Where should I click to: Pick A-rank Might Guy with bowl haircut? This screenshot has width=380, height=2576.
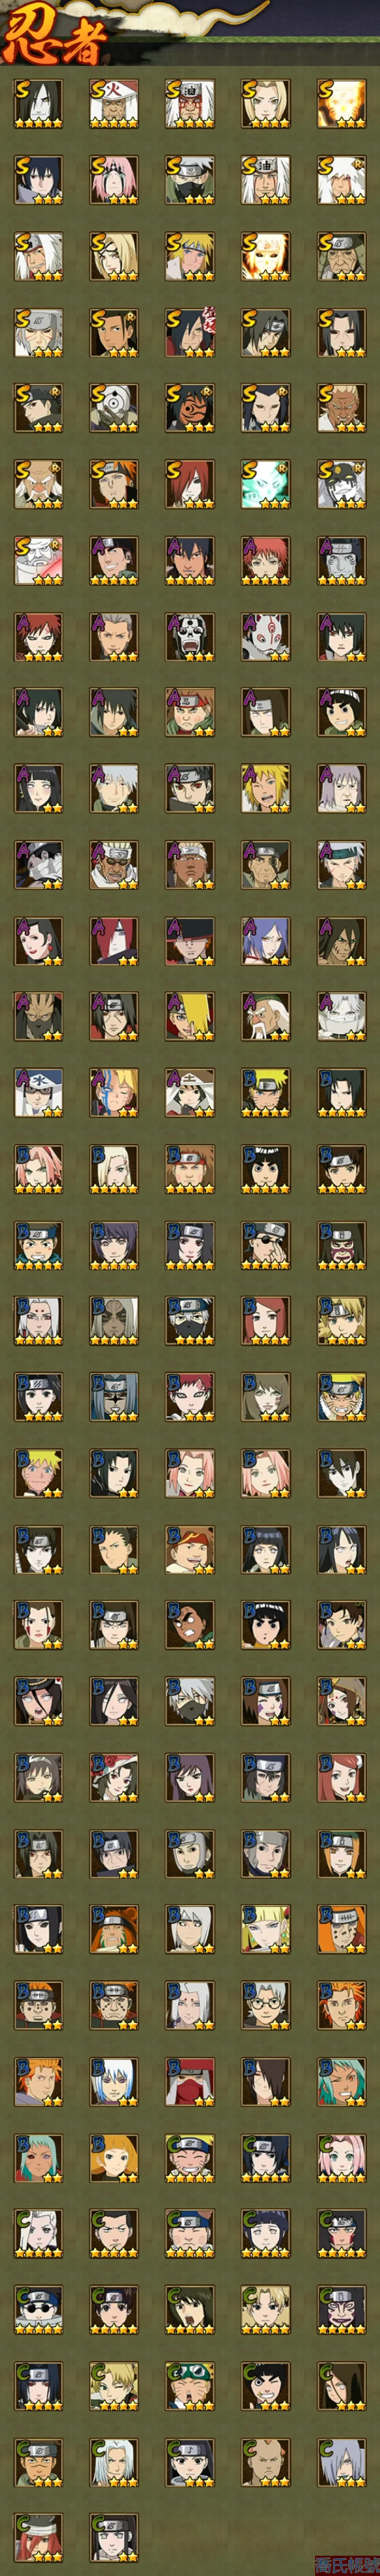342,713
